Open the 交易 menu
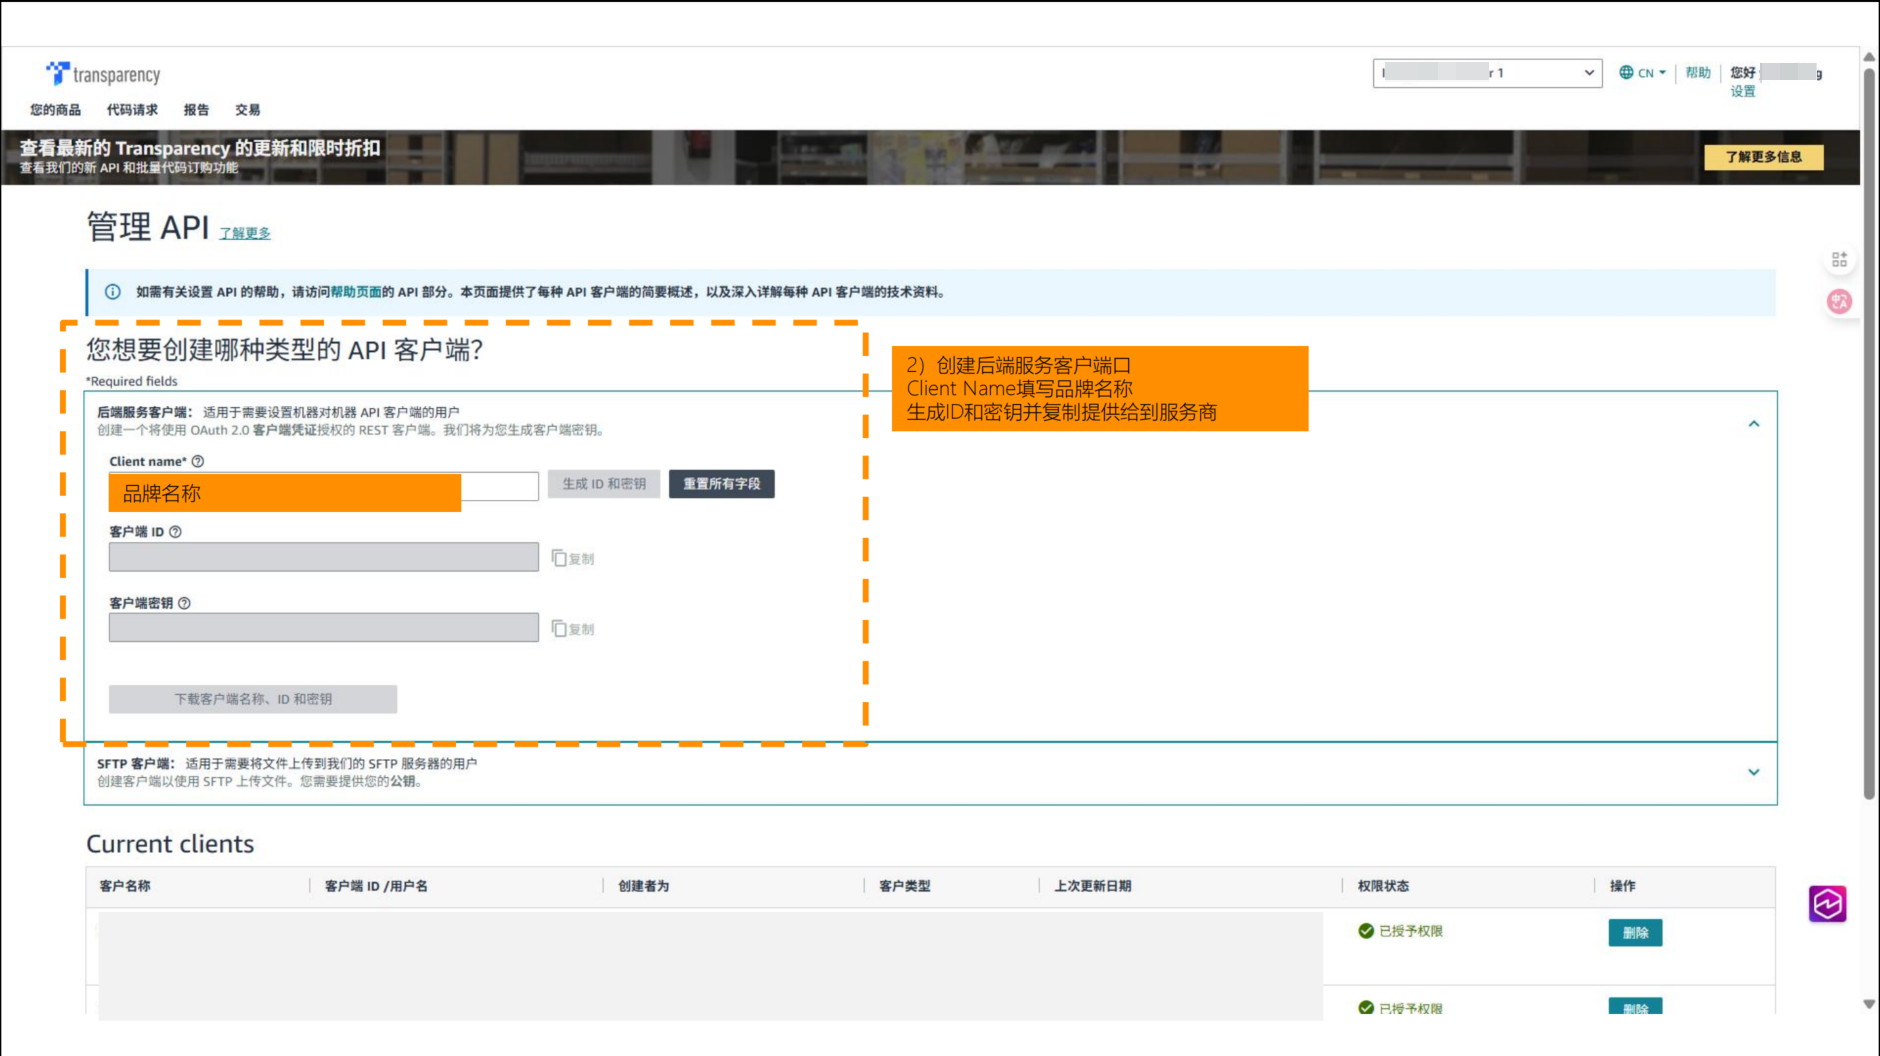The width and height of the screenshot is (1880, 1056). pyautogui.click(x=247, y=110)
